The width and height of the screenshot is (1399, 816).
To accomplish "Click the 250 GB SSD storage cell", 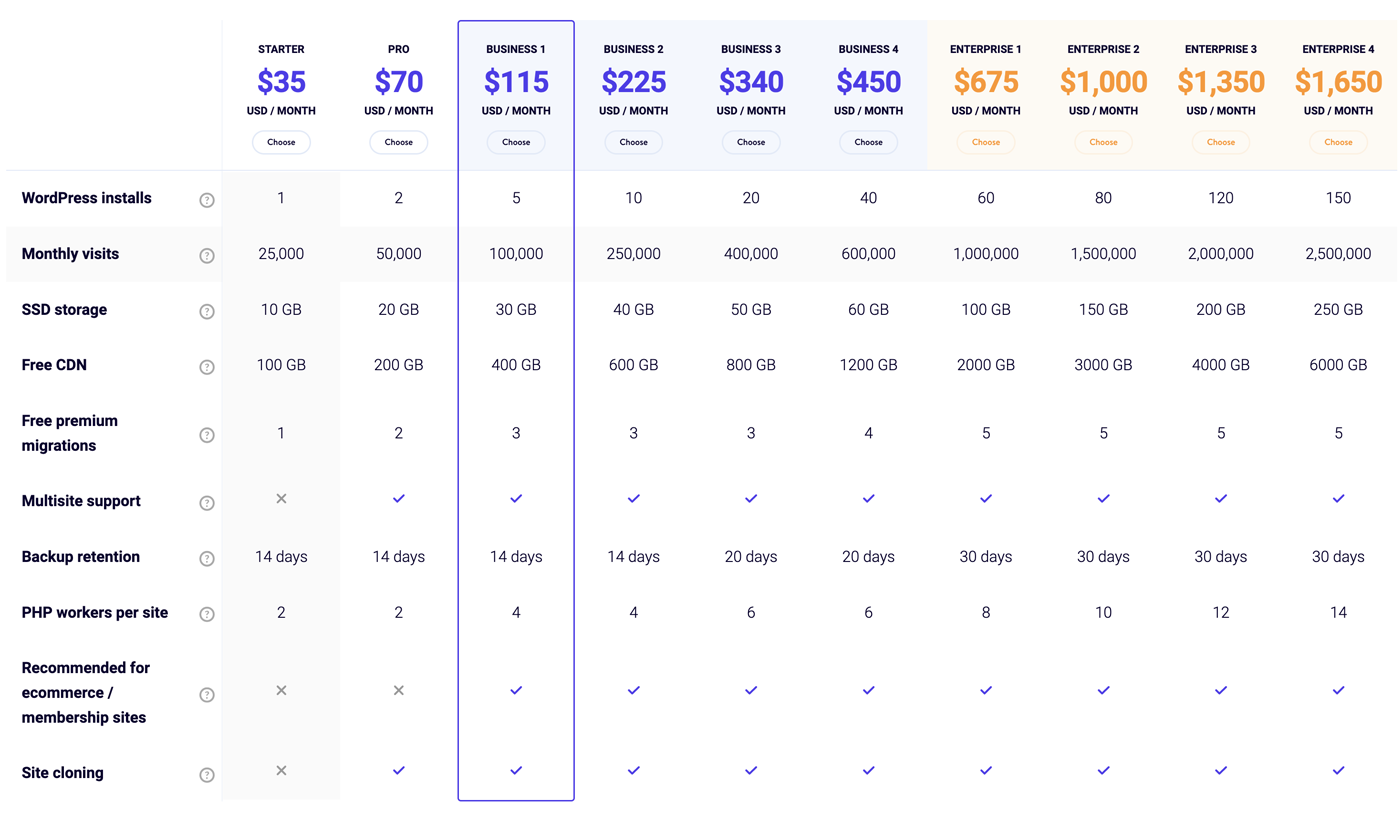I will click(1338, 310).
